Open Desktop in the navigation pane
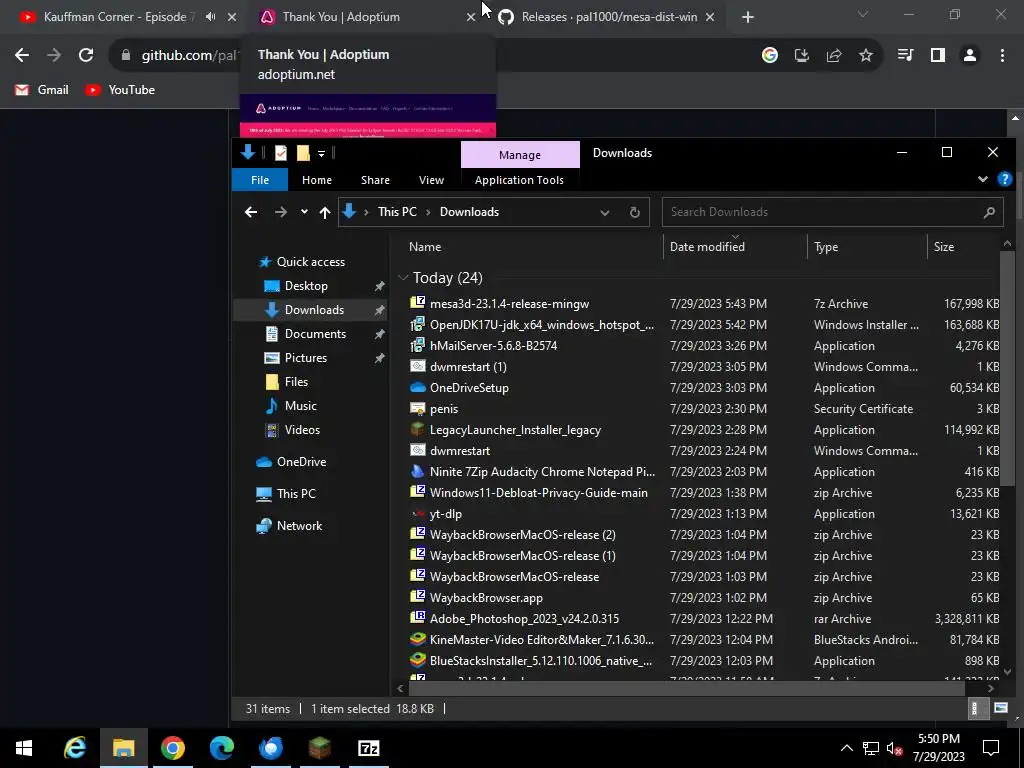1024x768 pixels. (306, 286)
